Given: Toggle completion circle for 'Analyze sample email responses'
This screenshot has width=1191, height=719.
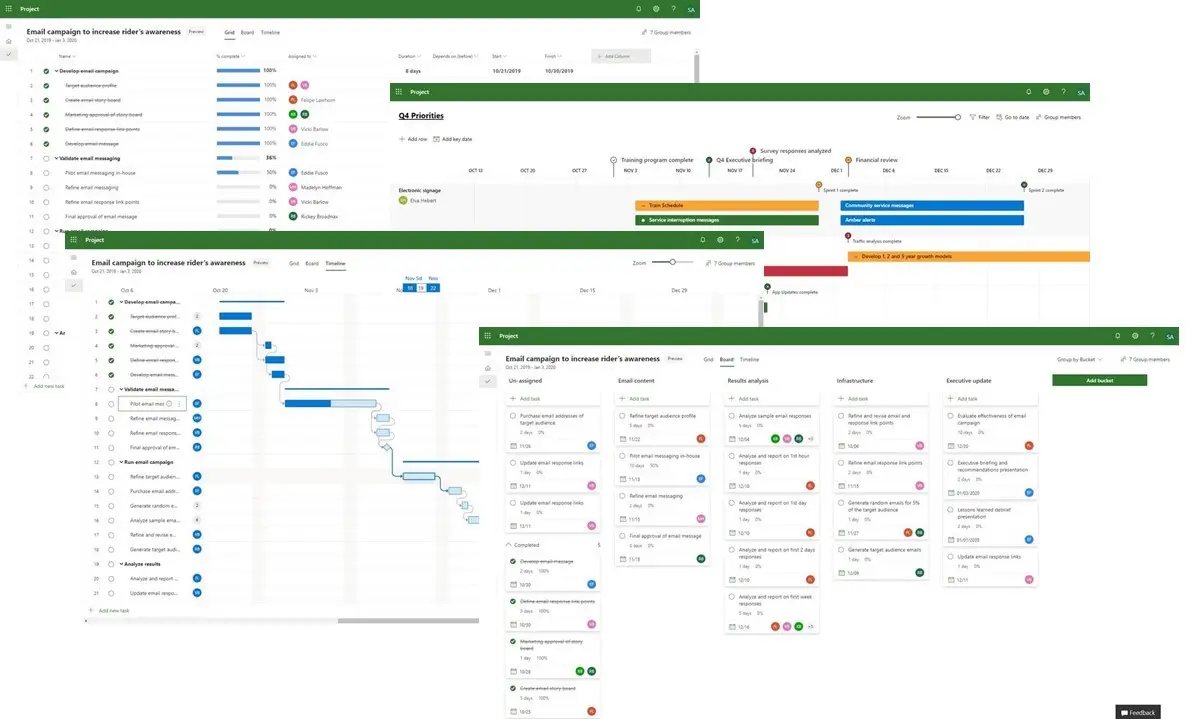Looking at the screenshot, I should click(x=732, y=416).
